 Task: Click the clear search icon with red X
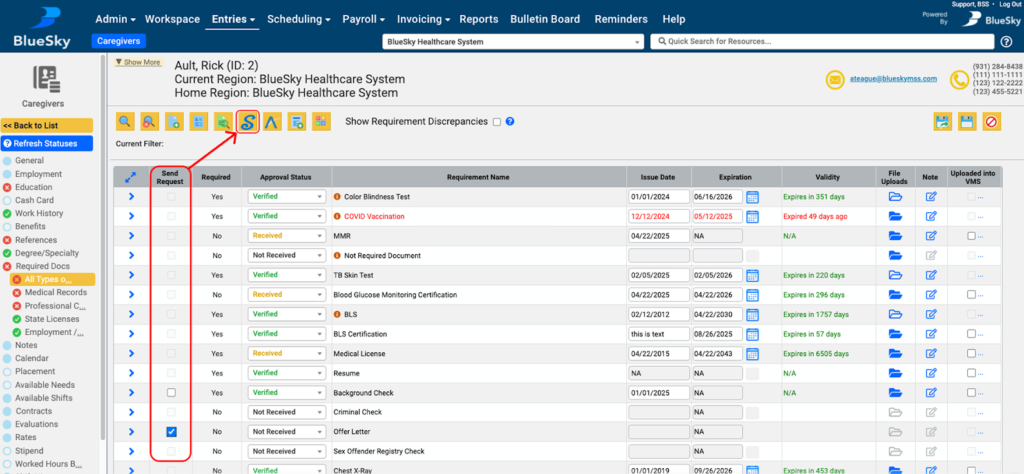click(150, 121)
